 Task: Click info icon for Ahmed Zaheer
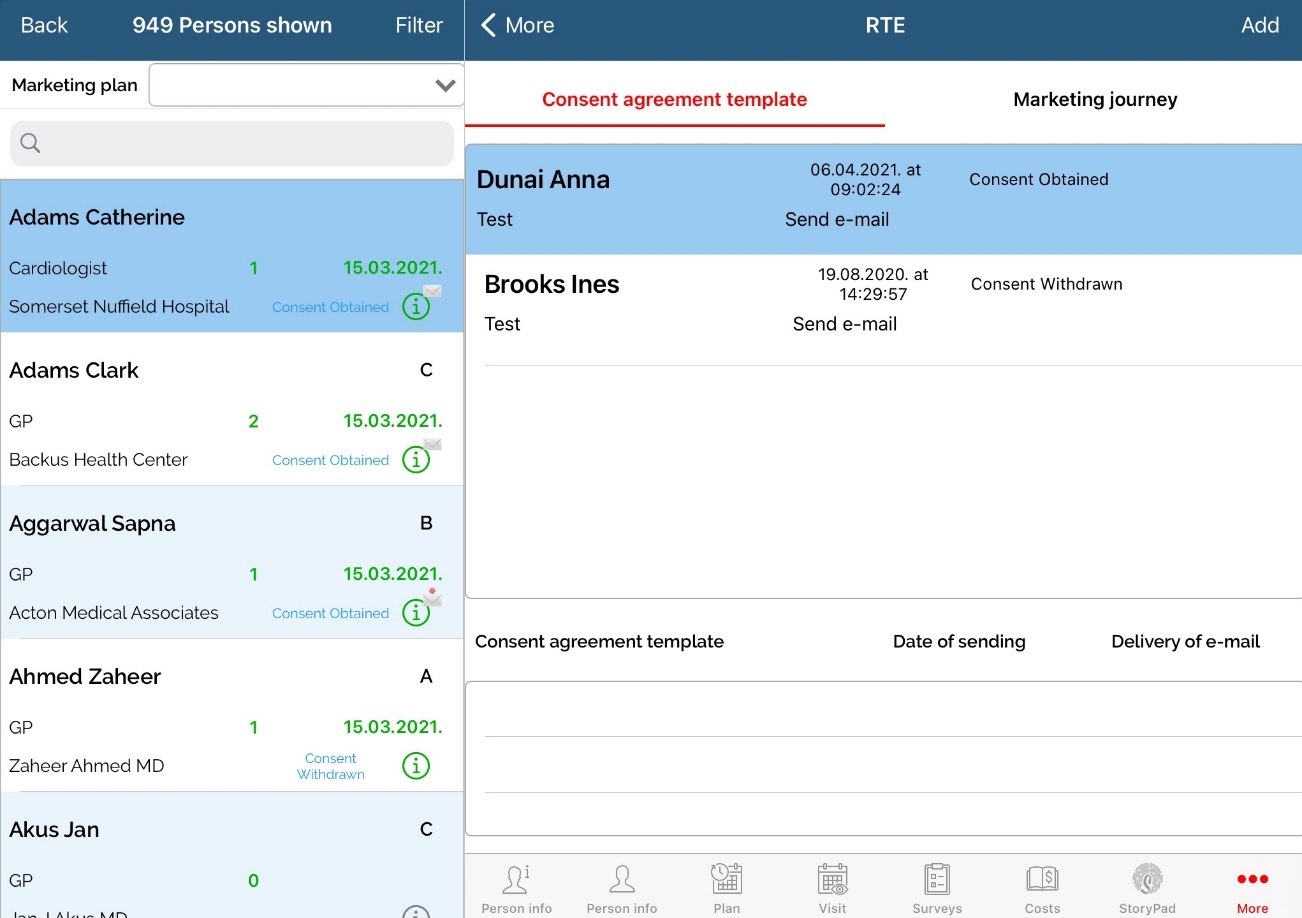tap(415, 766)
